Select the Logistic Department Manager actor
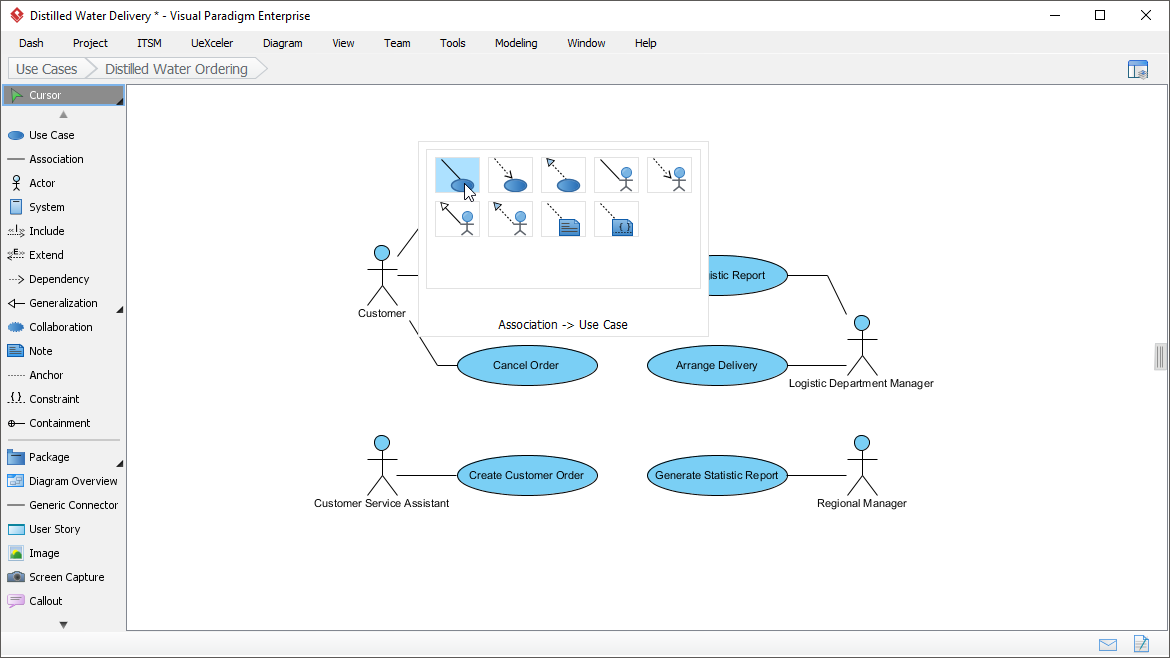1170x658 pixels. coord(862,352)
